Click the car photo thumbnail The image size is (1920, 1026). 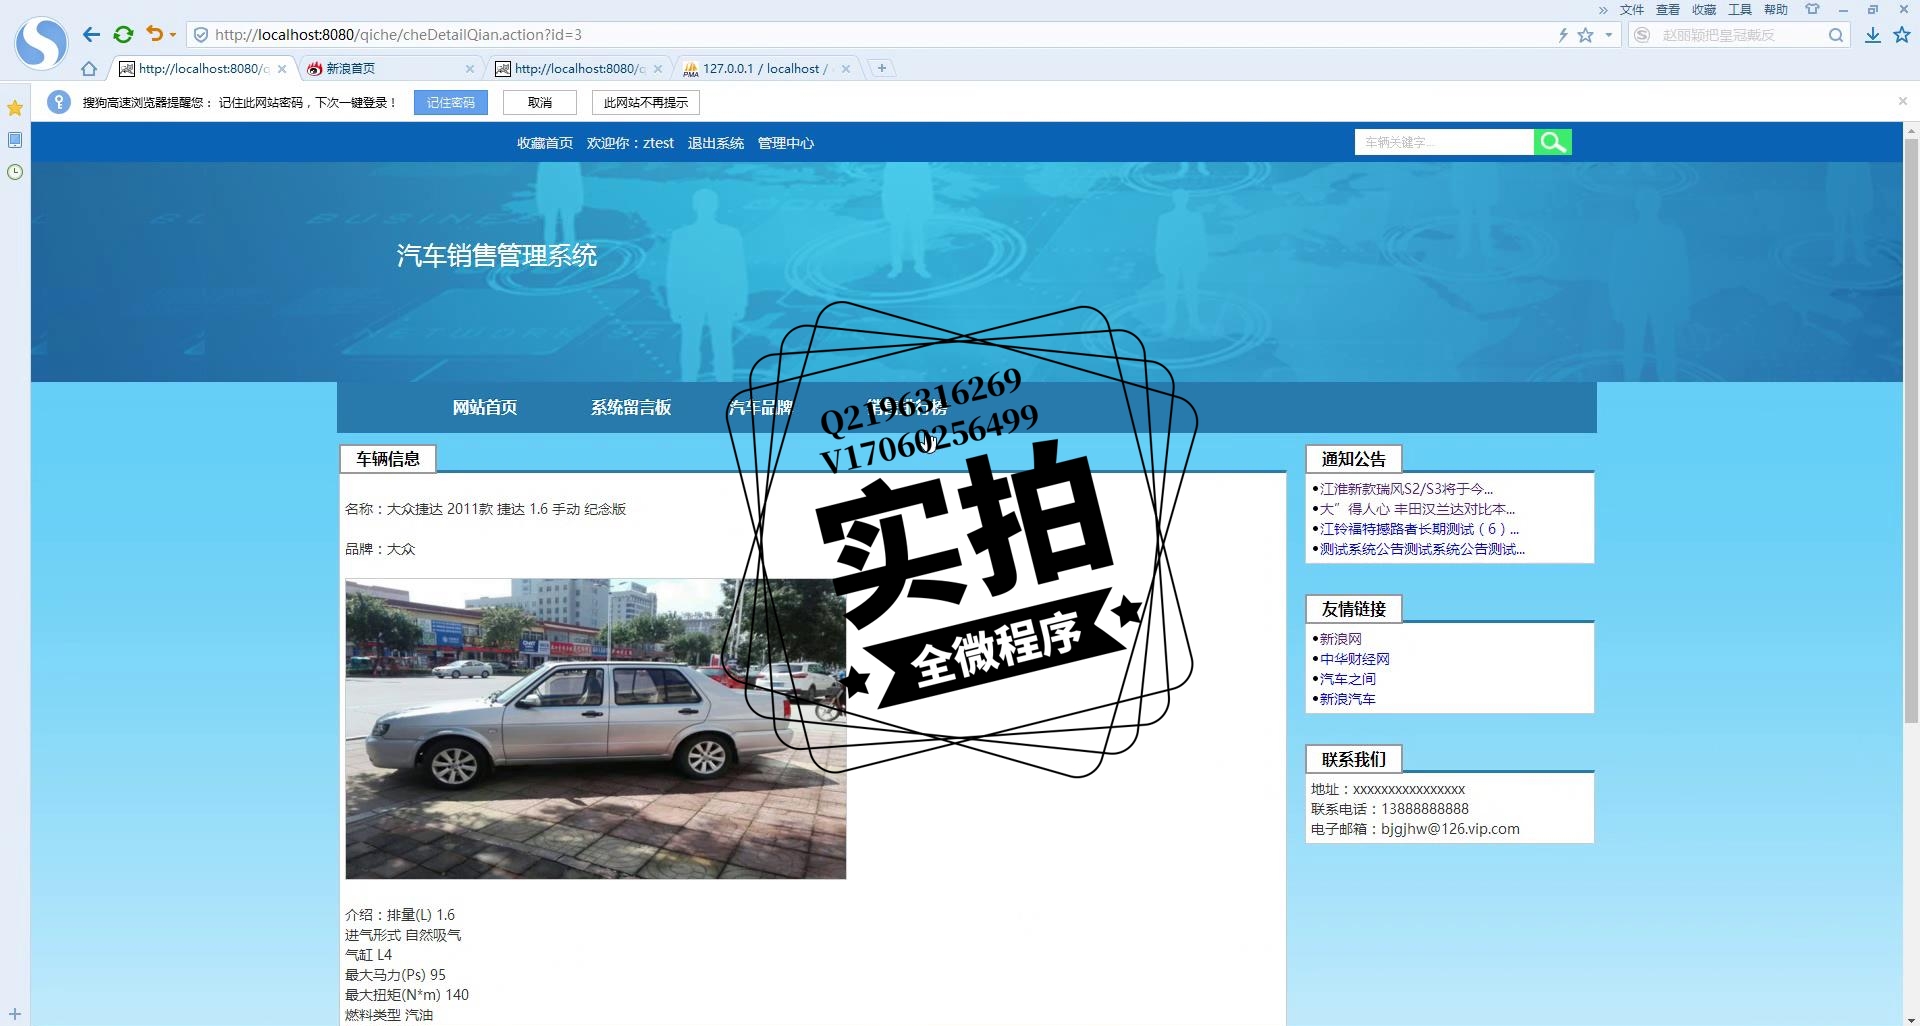coord(596,729)
